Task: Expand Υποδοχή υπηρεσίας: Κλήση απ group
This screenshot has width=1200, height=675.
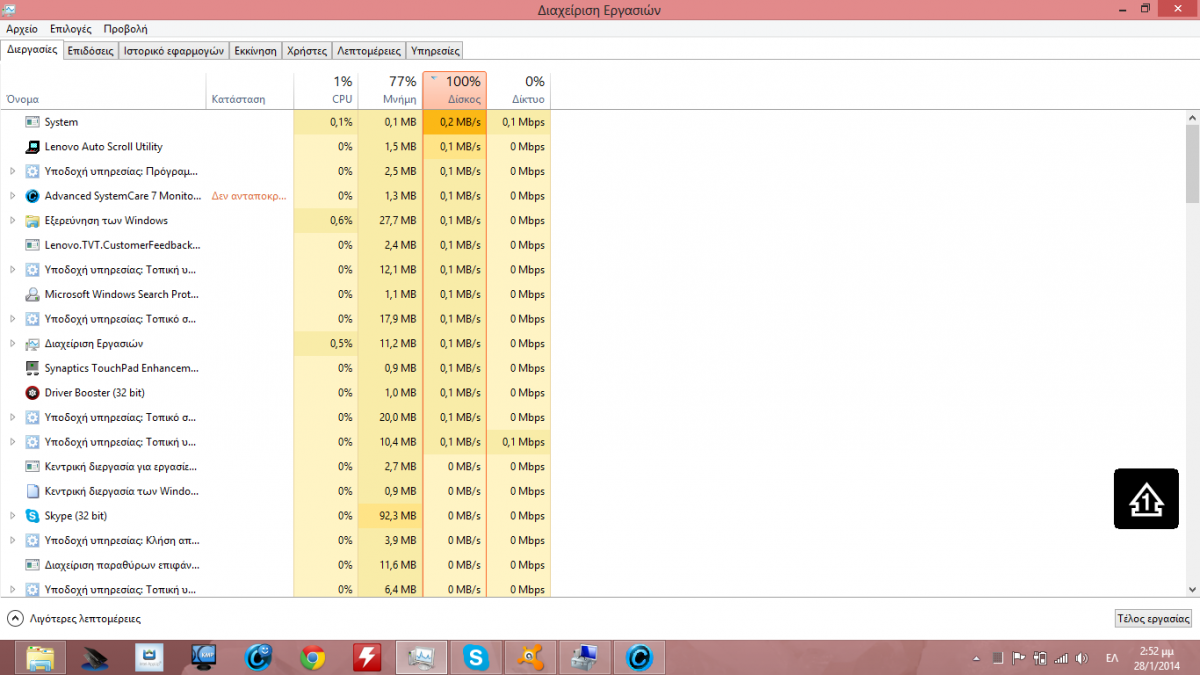Action: pyautogui.click(x=12, y=540)
